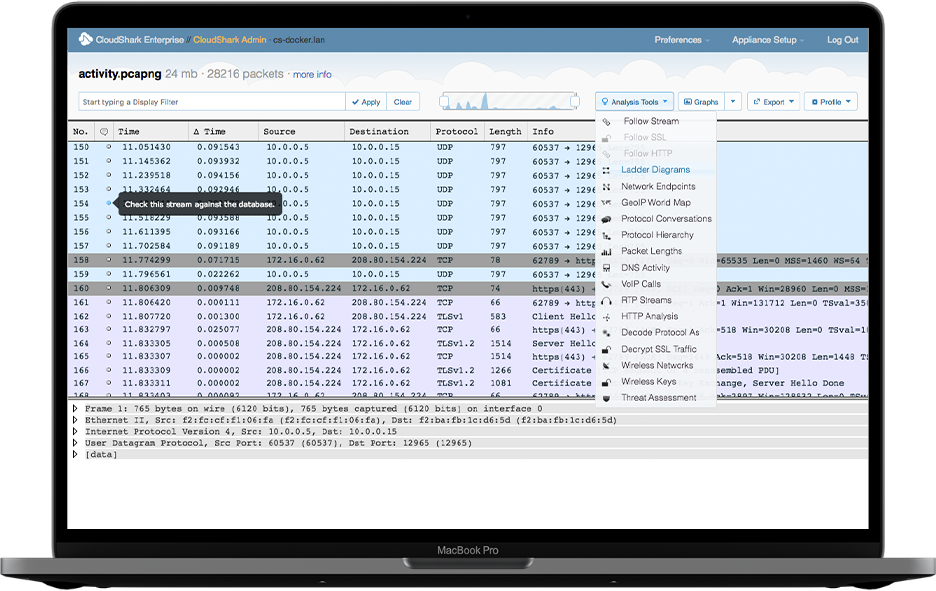Click the Packet Lengths bar chart icon
This screenshot has width=936, height=591.
tap(606, 252)
